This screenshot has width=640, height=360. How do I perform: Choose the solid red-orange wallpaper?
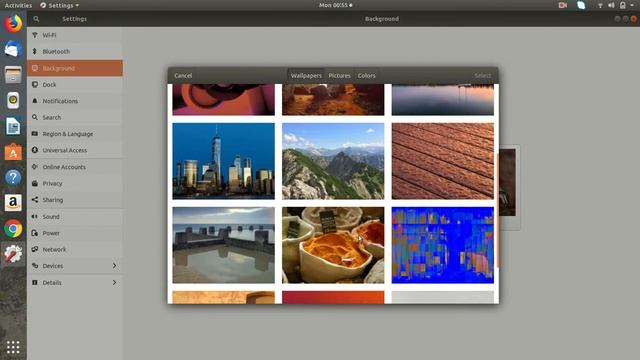click(333, 297)
